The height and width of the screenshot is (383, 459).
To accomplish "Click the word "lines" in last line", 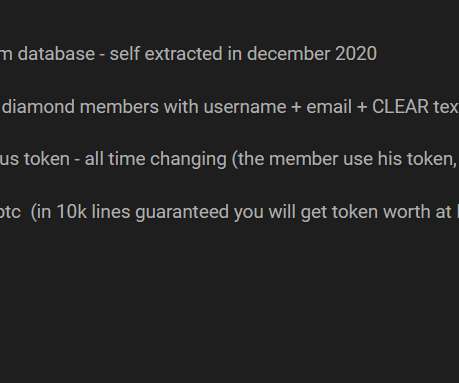I will (111, 212).
